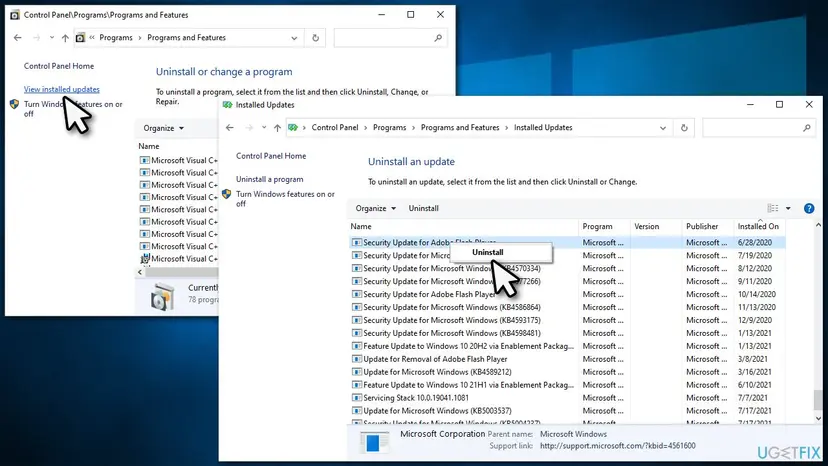Open Organize menu in Installed Updates
The image size is (828, 466).
(x=375, y=208)
